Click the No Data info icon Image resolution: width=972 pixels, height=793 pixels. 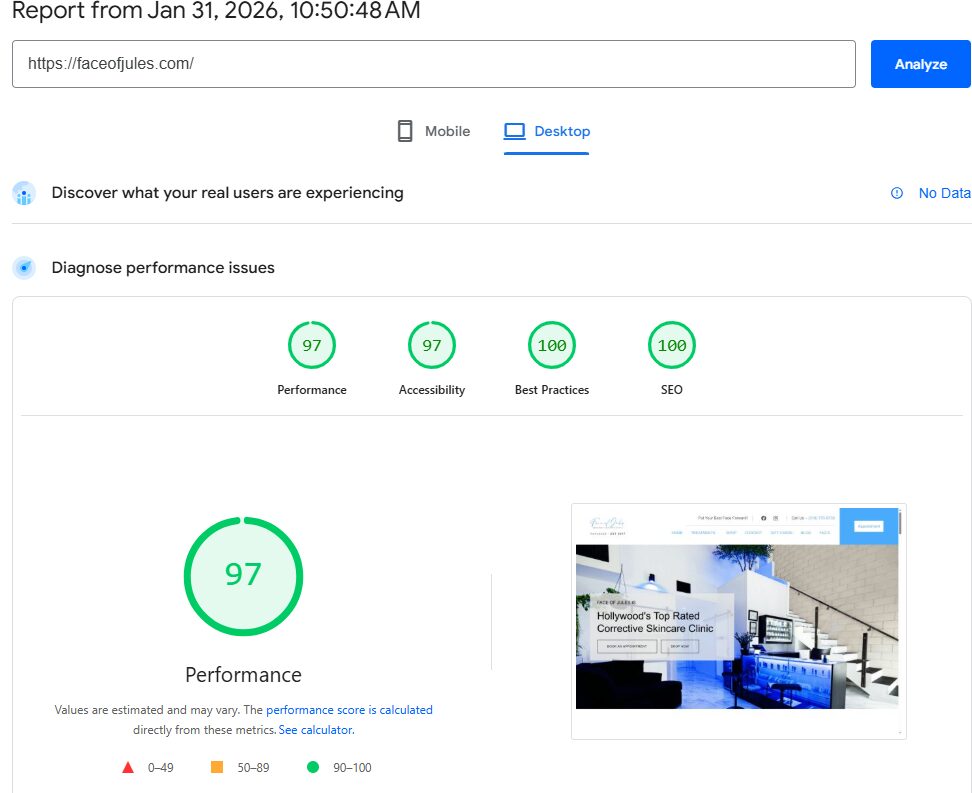pos(897,193)
